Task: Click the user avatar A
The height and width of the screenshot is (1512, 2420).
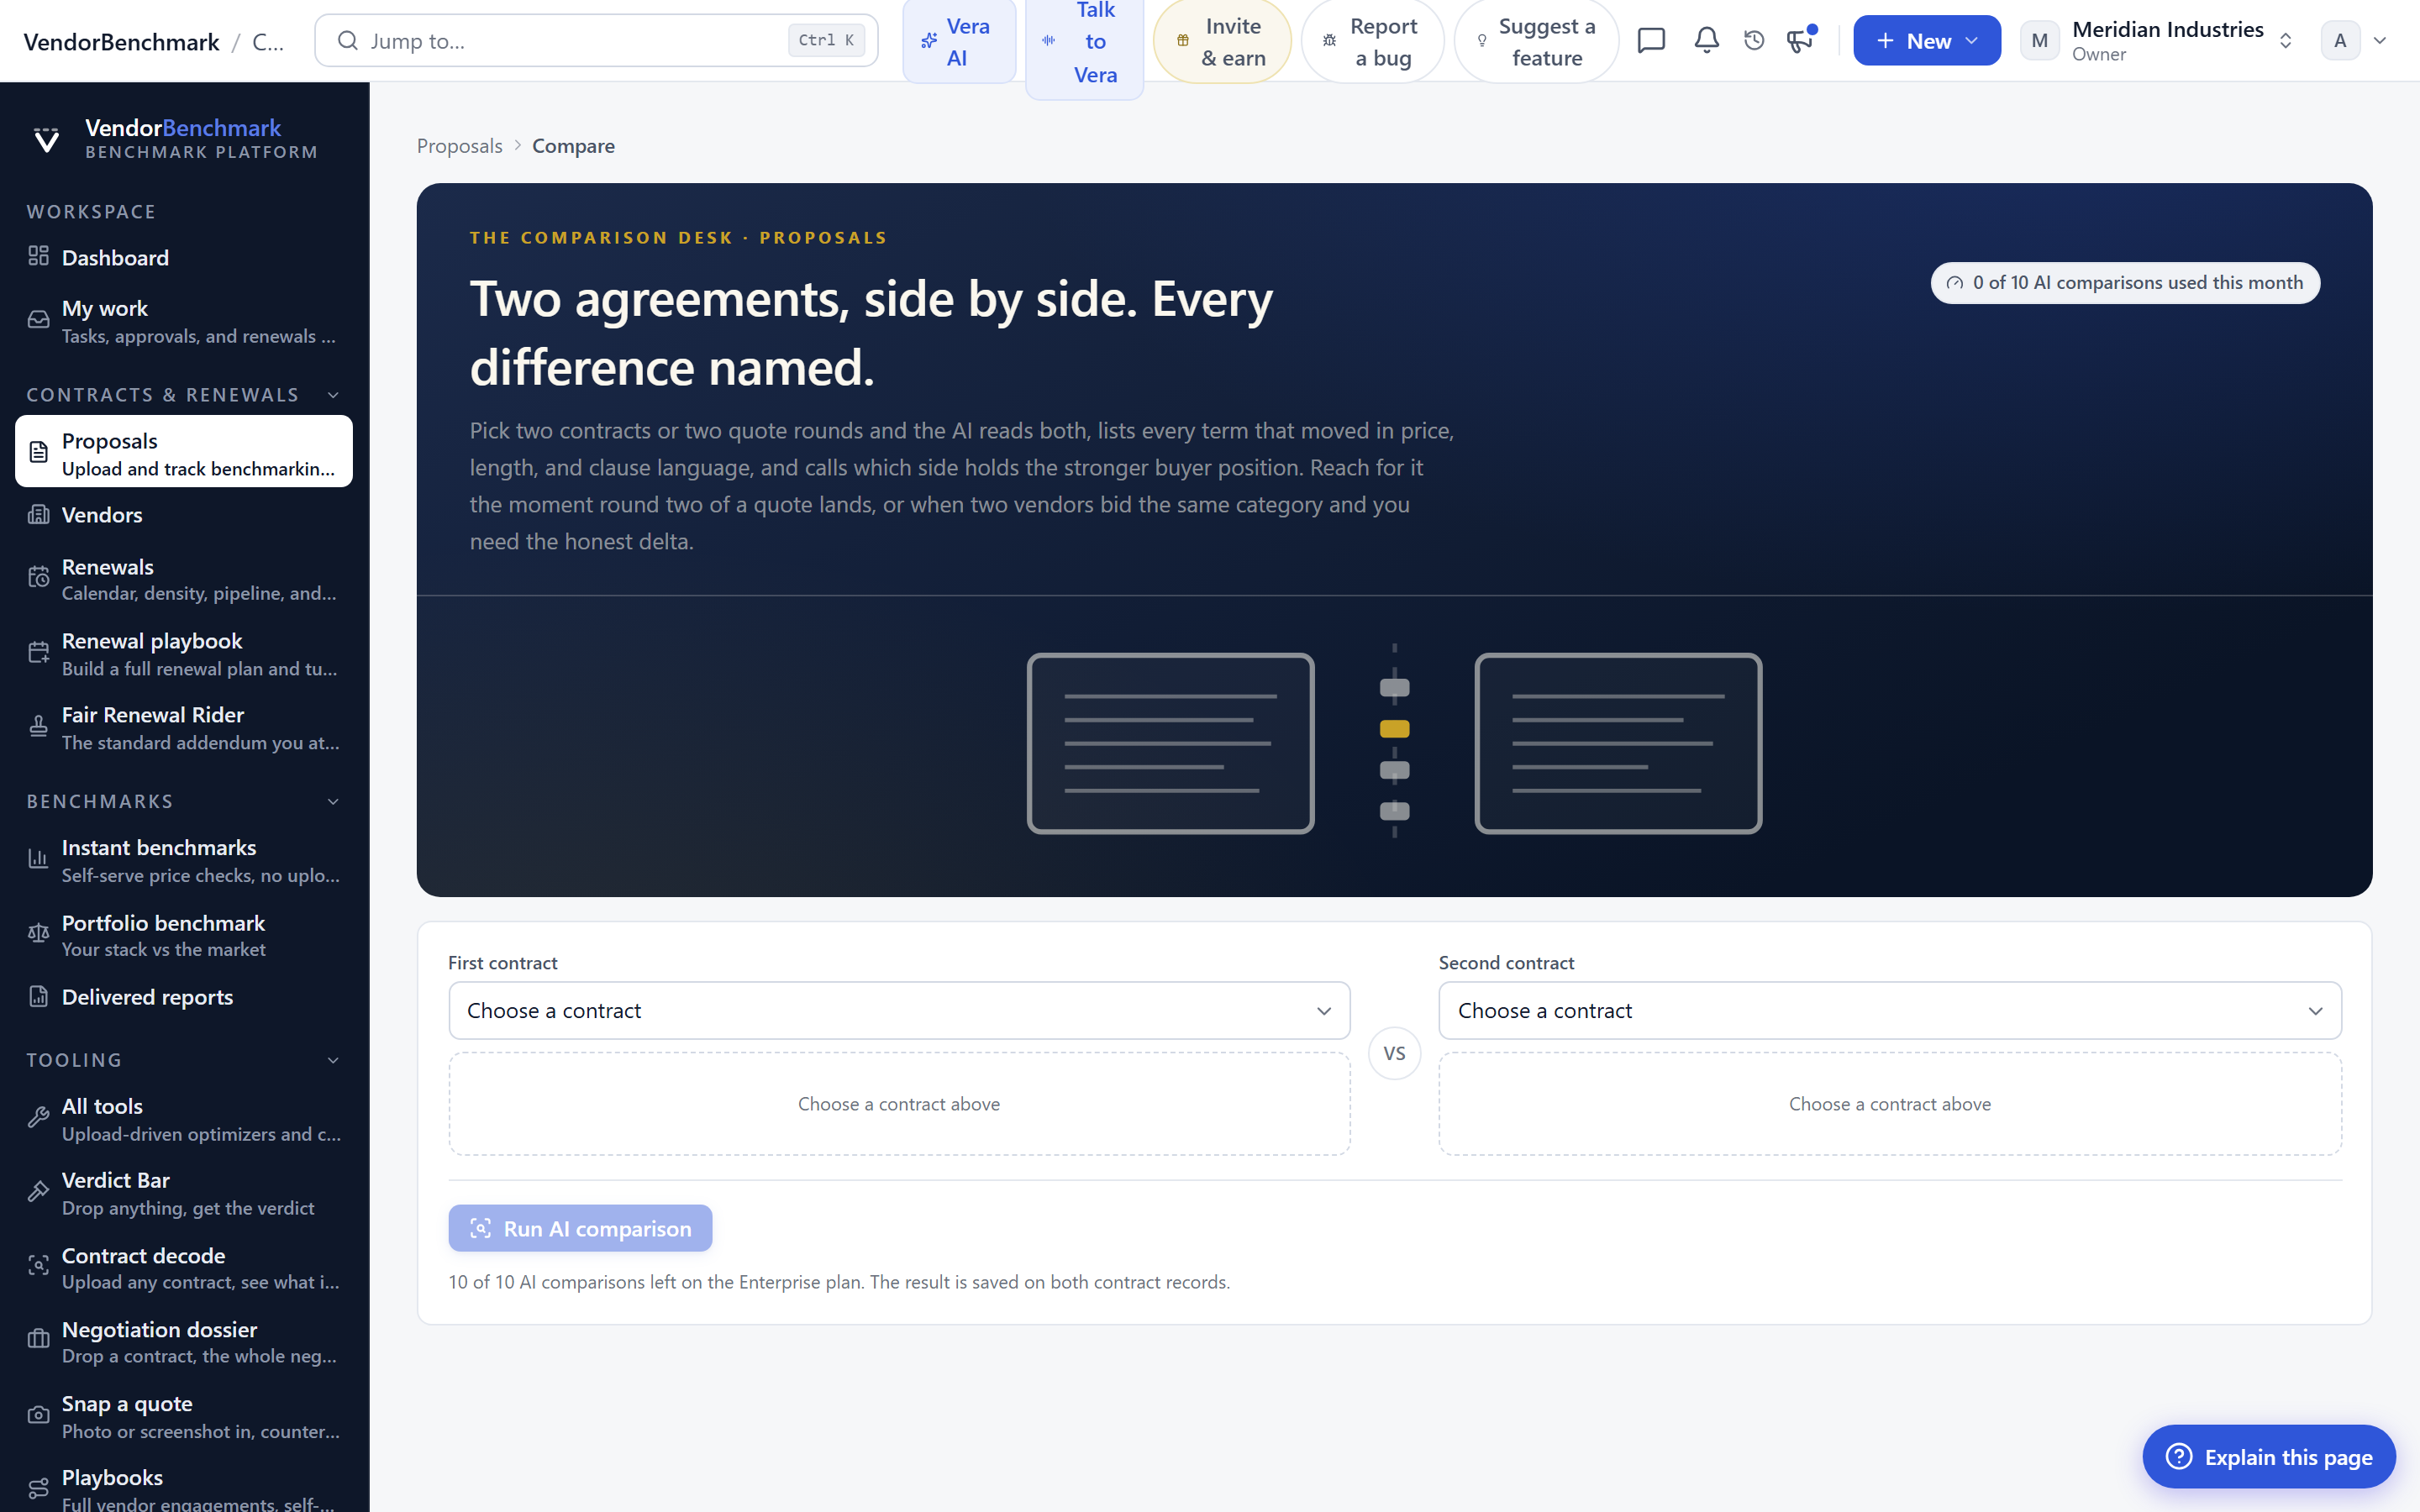Action: coord(2340,40)
